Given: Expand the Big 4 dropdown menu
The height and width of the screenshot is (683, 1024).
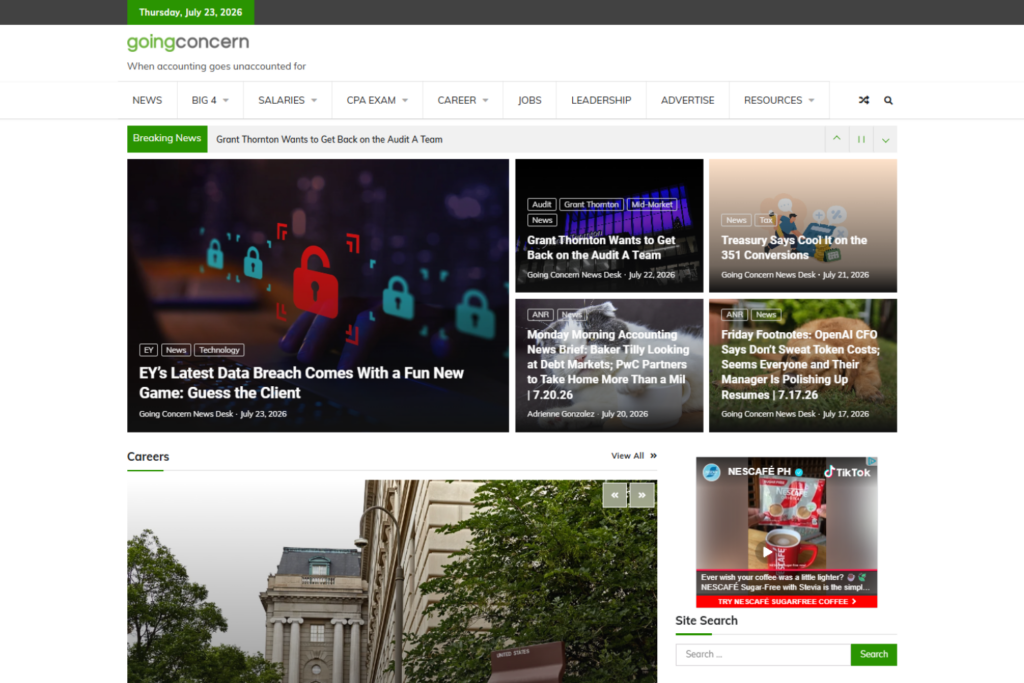Looking at the screenshot, I should [210, 100].
